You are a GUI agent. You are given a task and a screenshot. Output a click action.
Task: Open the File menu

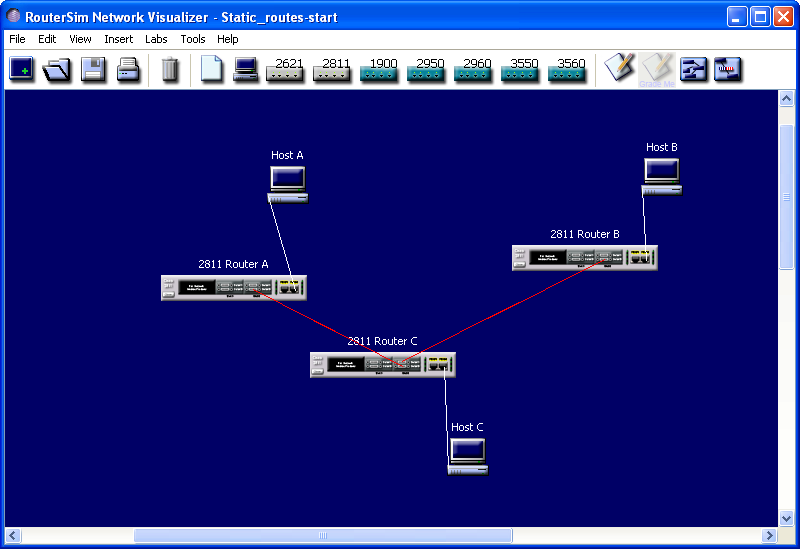[x=17, y=39]
